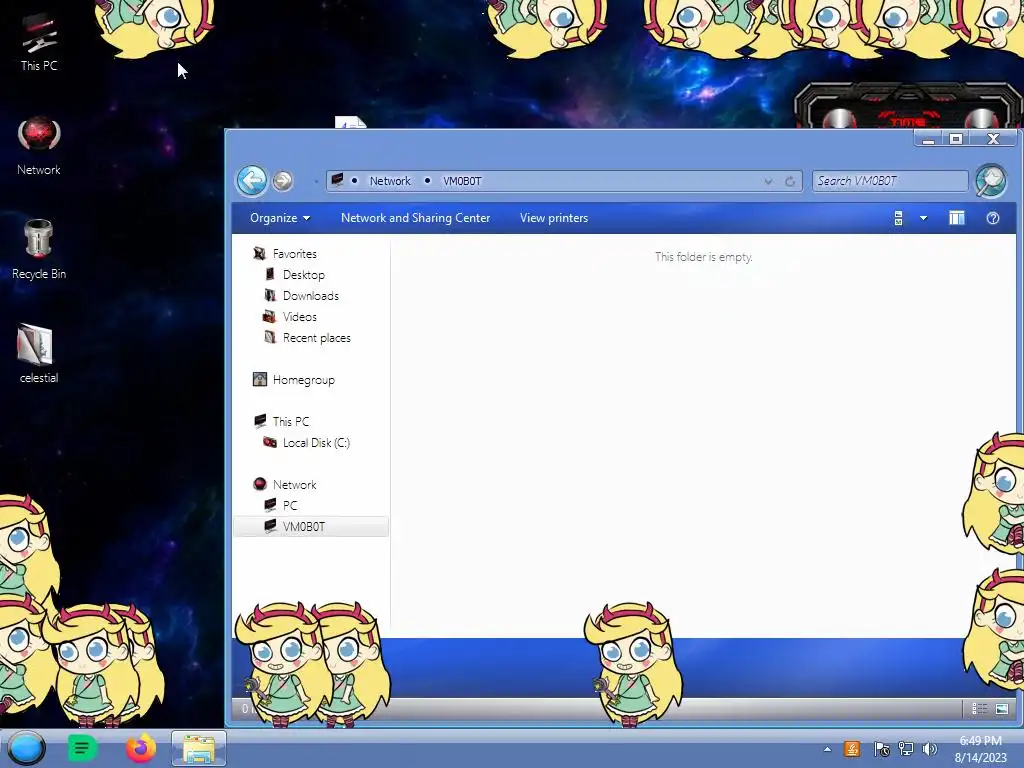Image resolution: width=1024 pixels, height=768 pixels.
Task: Open the Organize menu
Action: coord(280,218)
